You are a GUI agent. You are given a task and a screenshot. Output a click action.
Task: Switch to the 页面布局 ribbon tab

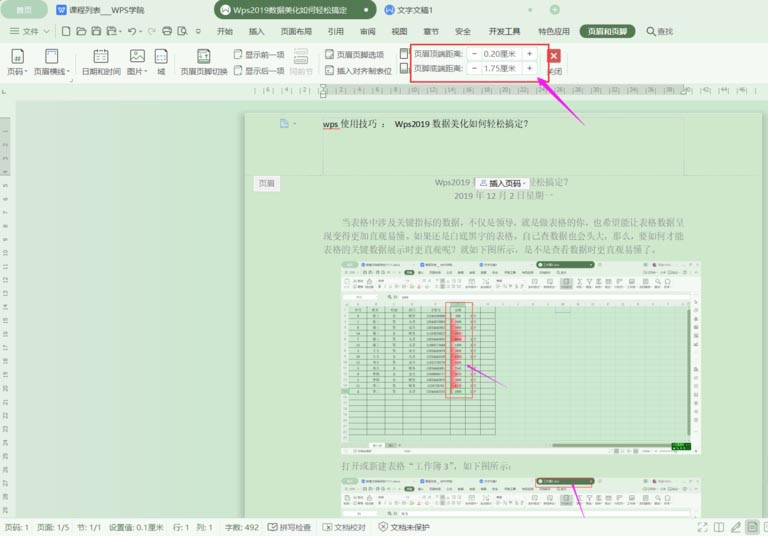pos(296,31)
